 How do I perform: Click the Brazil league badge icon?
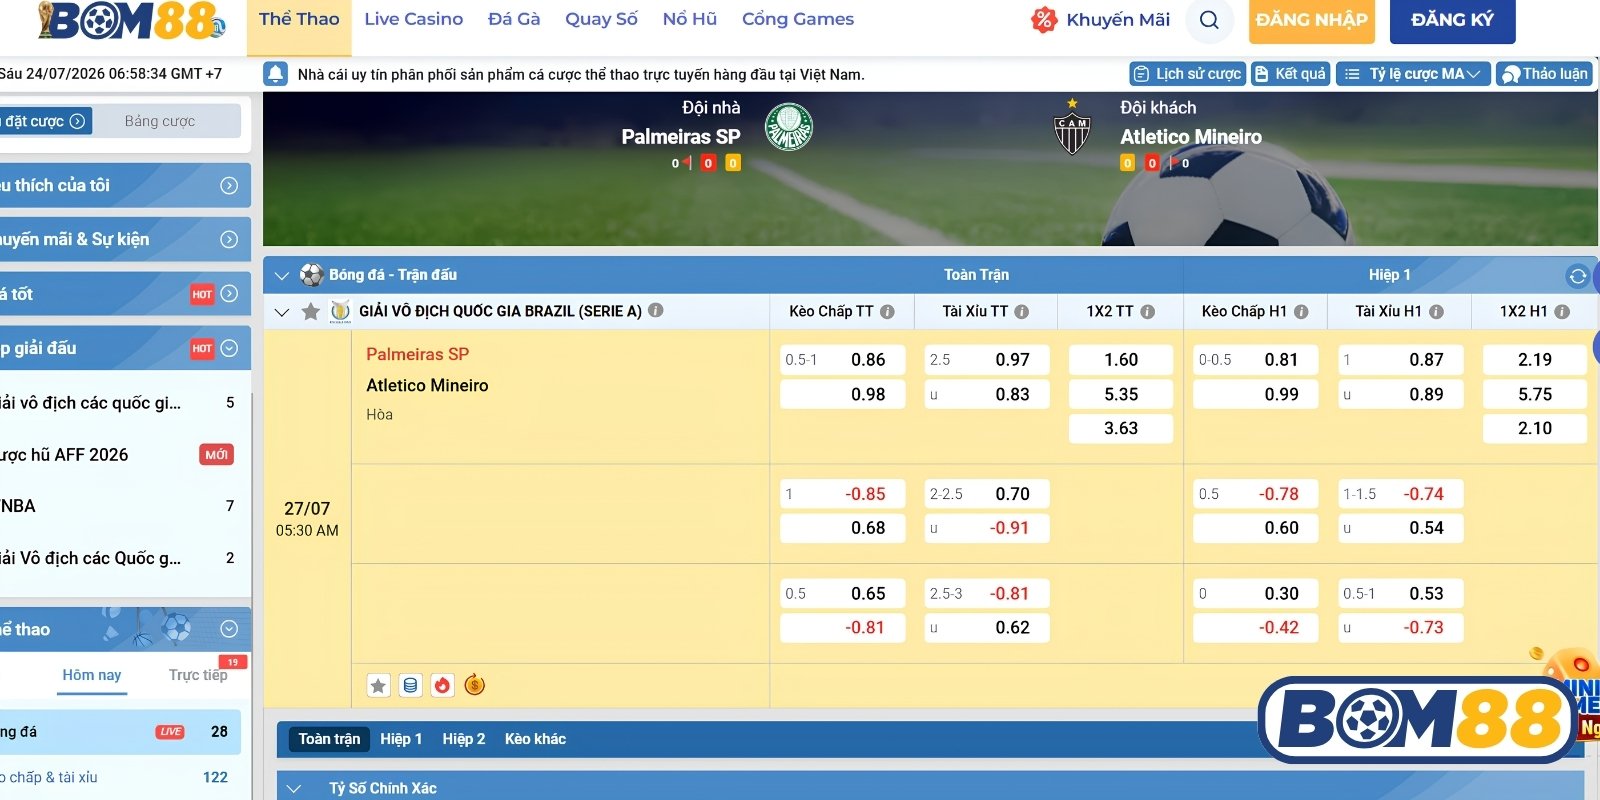point(341,312)
